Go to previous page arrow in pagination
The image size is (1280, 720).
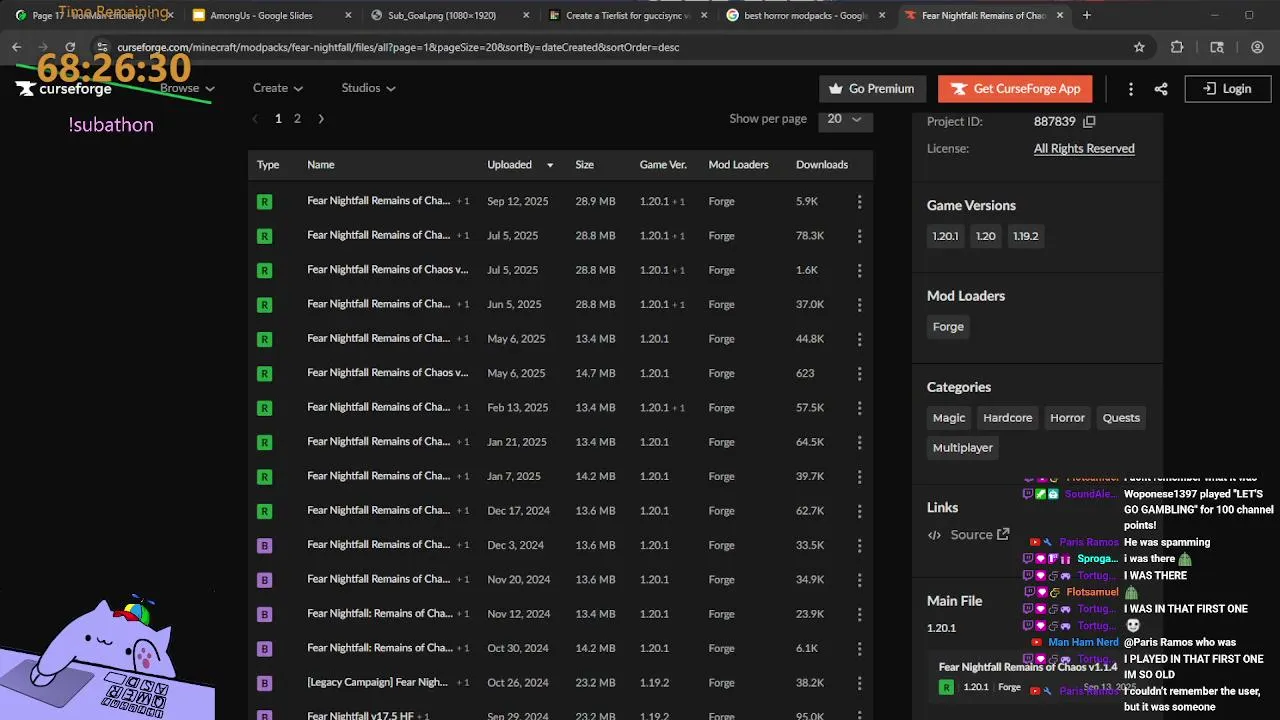click(x=255, y=119)
